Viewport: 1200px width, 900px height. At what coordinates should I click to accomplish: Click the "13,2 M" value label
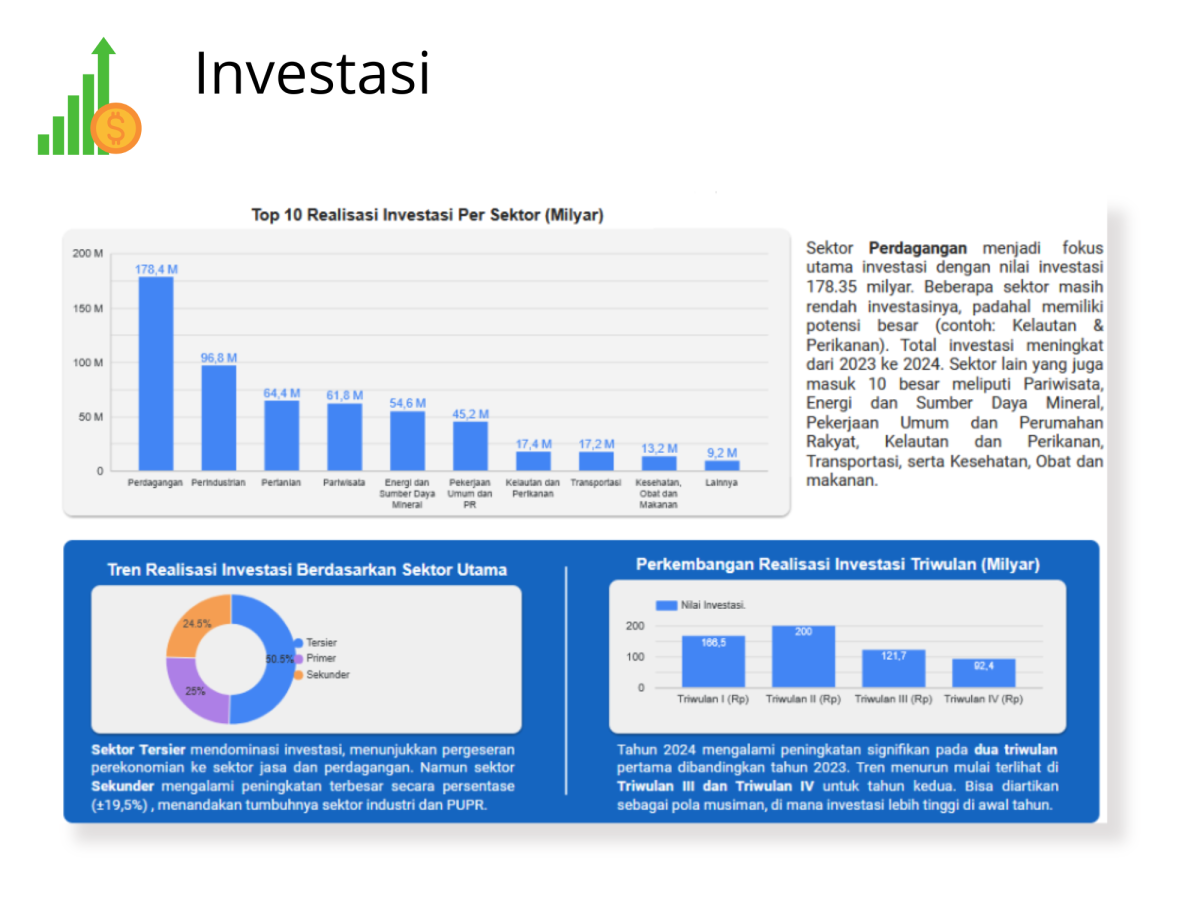(x=660, y=449)
